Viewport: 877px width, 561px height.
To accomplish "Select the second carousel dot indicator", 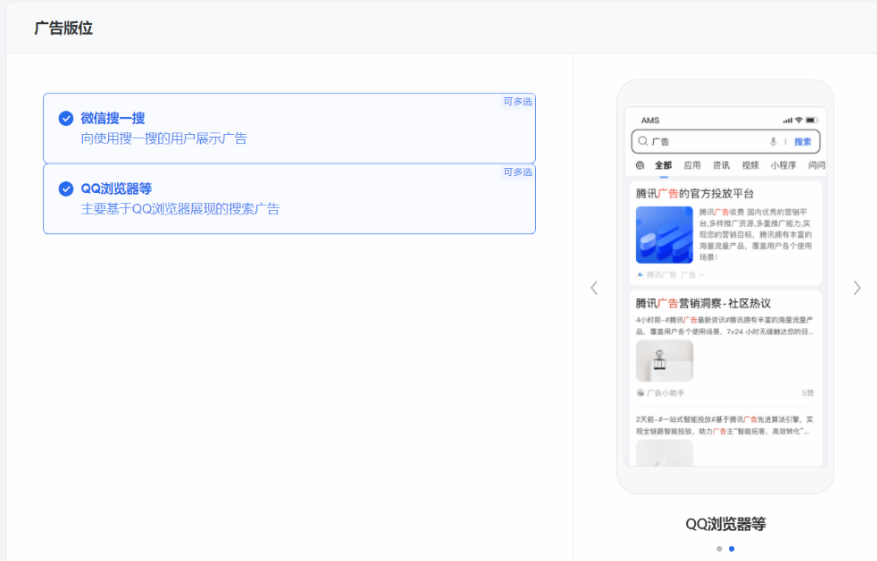I will [732, 548].
